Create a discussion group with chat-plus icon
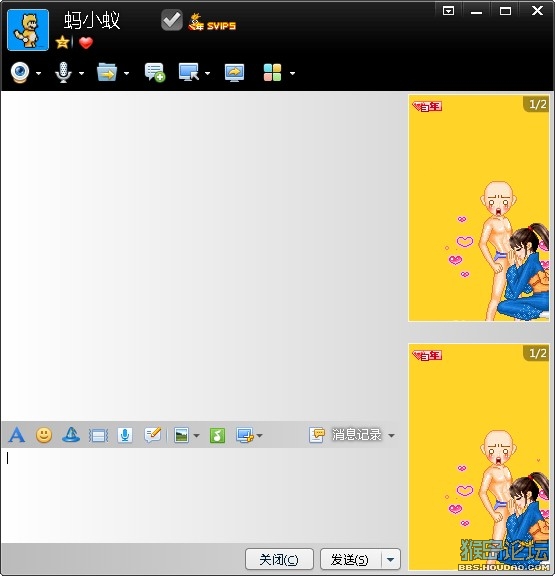Viewport: 555px width, 576px height. tap(155, 72)
